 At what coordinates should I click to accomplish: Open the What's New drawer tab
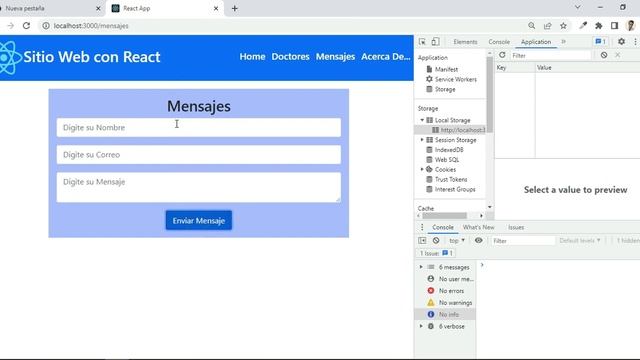click(x=478, y=227)
